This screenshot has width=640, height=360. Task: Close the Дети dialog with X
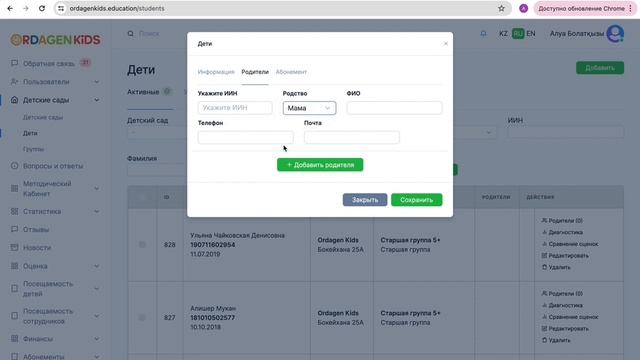pos(446,43)
